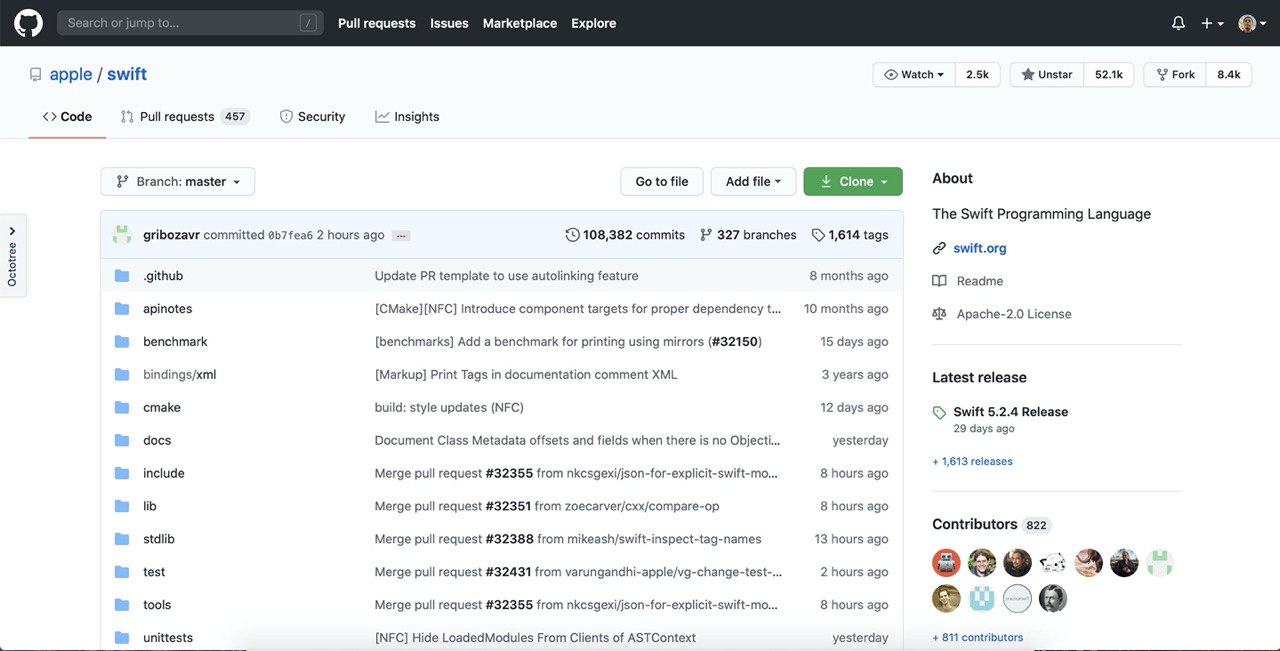Open the Branch: master dropdown
Viewport: 1280px width, 651px height.
(x=178, y=182)
